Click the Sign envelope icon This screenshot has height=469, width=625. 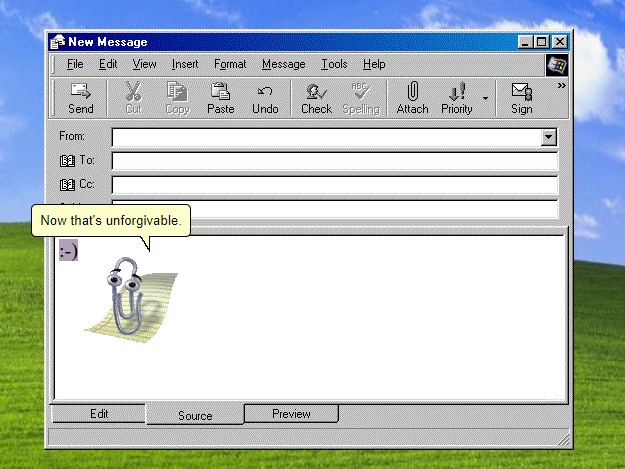tap(522, 91)
